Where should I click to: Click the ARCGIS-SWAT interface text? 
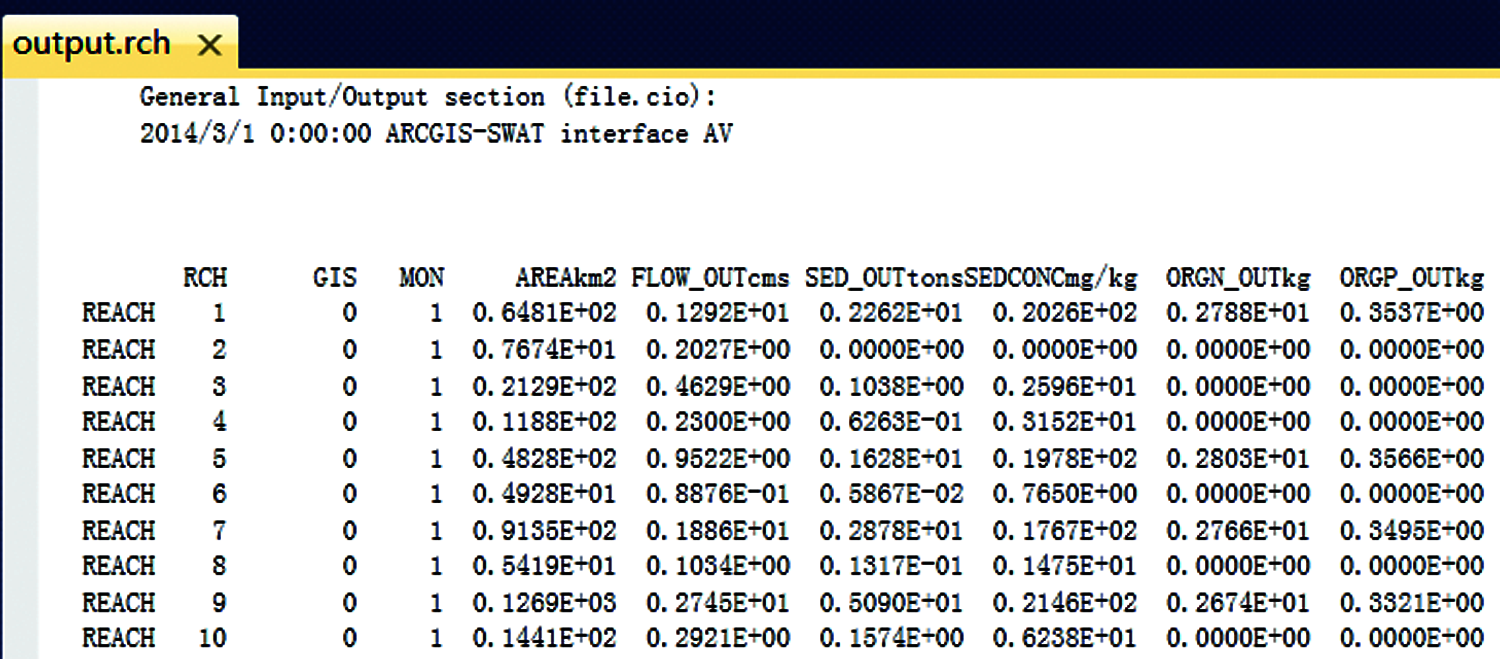pos(558,133)
